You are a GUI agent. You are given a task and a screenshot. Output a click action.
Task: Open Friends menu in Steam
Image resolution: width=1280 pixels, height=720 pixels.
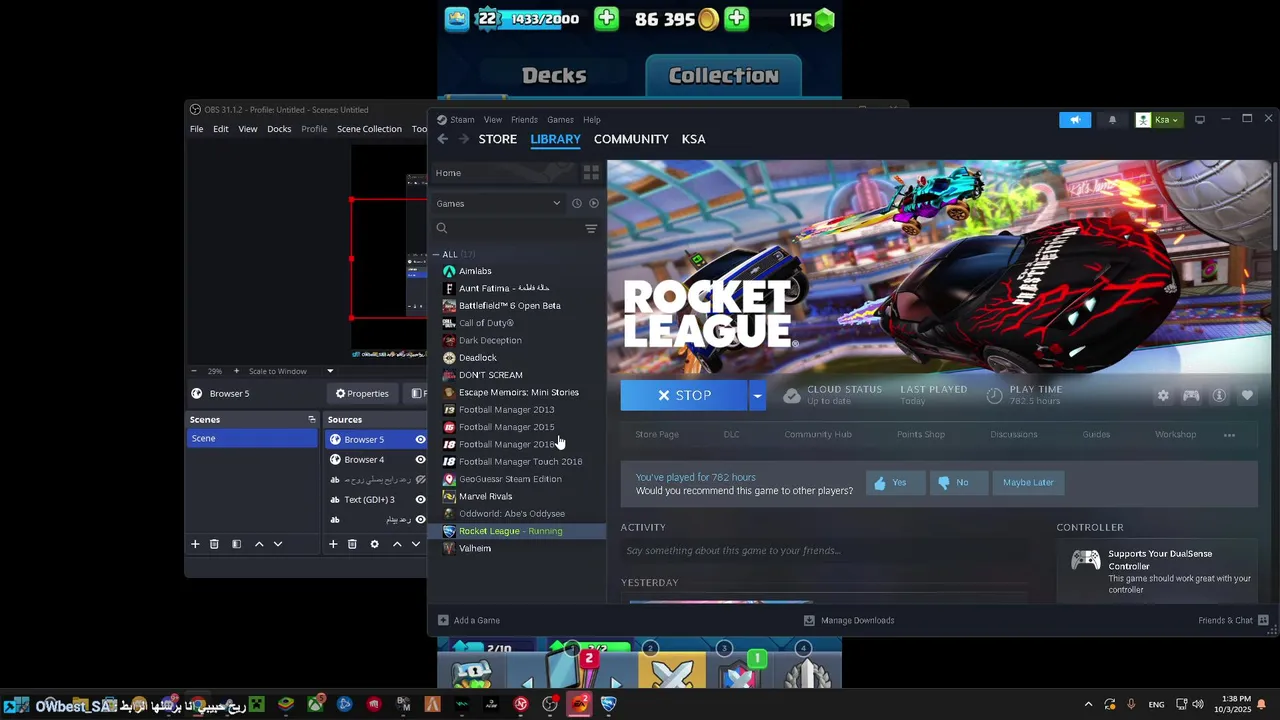point(524,120)
